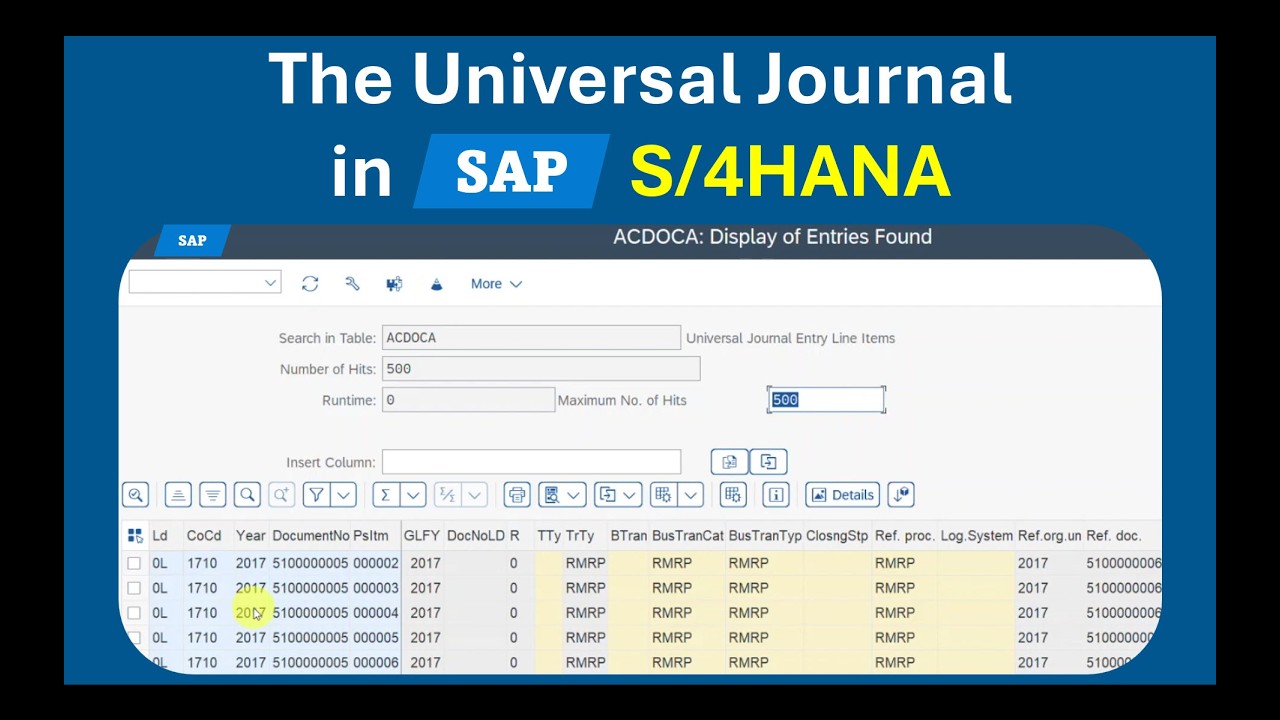Click the BusTranCat column header
This screenshot has height=720, width=1280.
pyautogui.click(x=687, y=536)
